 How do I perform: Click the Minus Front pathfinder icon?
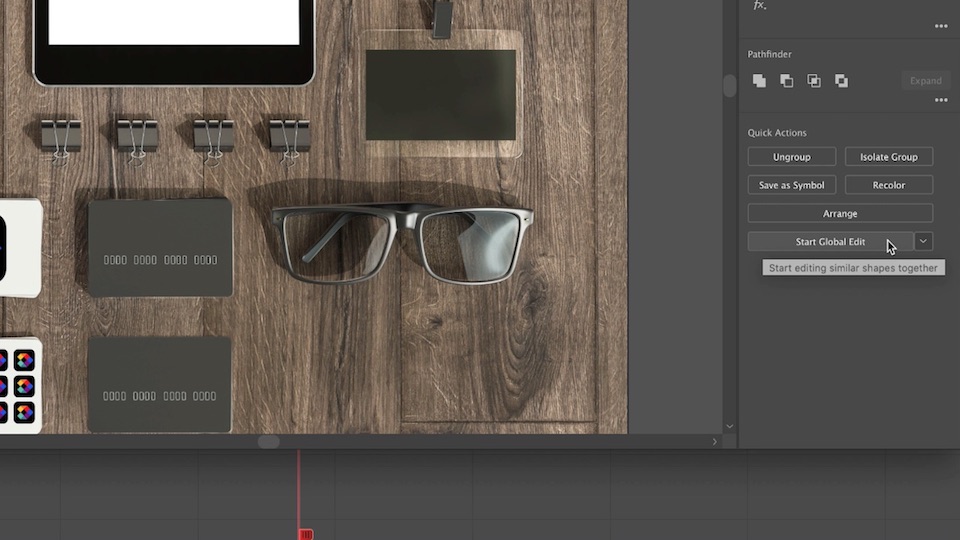[x=787, y=81]
